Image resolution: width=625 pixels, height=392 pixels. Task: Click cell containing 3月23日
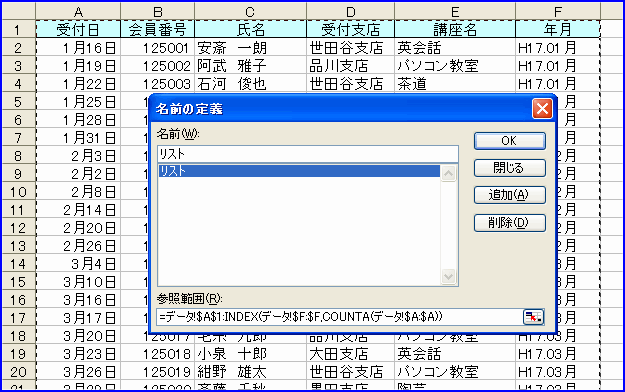(x=78, y=354)
